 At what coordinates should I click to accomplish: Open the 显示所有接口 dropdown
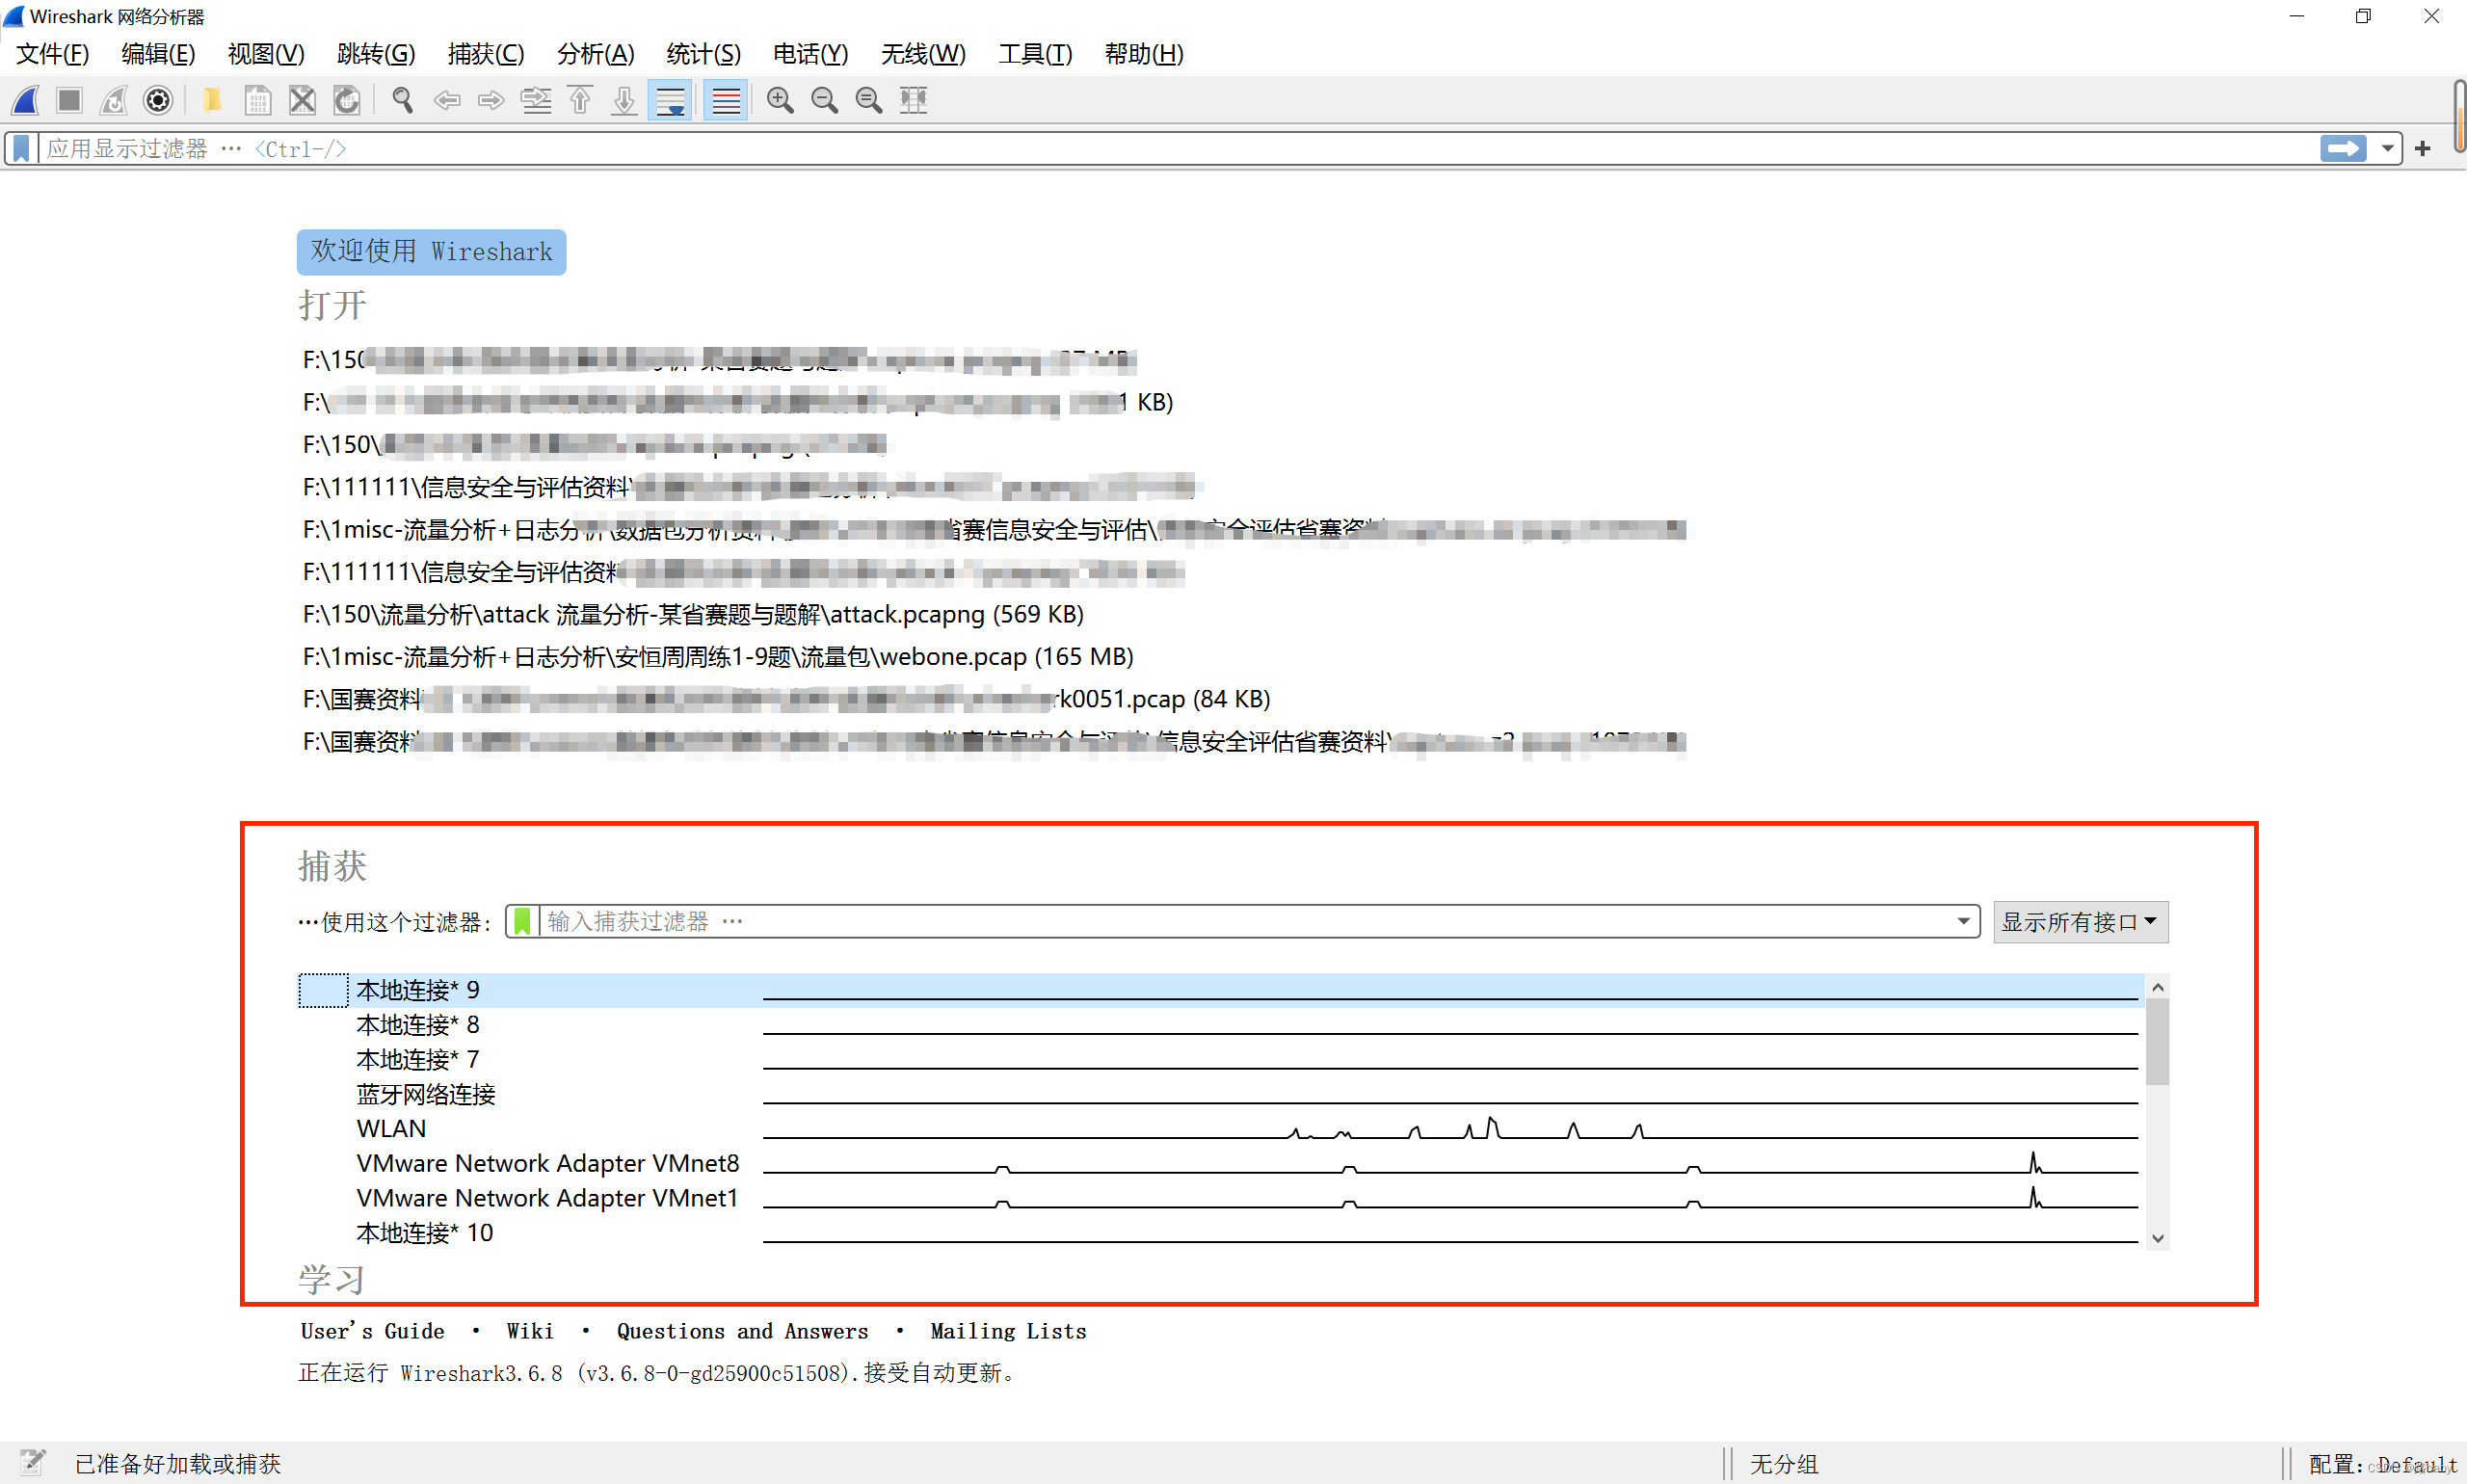(x=2080, y=921)
